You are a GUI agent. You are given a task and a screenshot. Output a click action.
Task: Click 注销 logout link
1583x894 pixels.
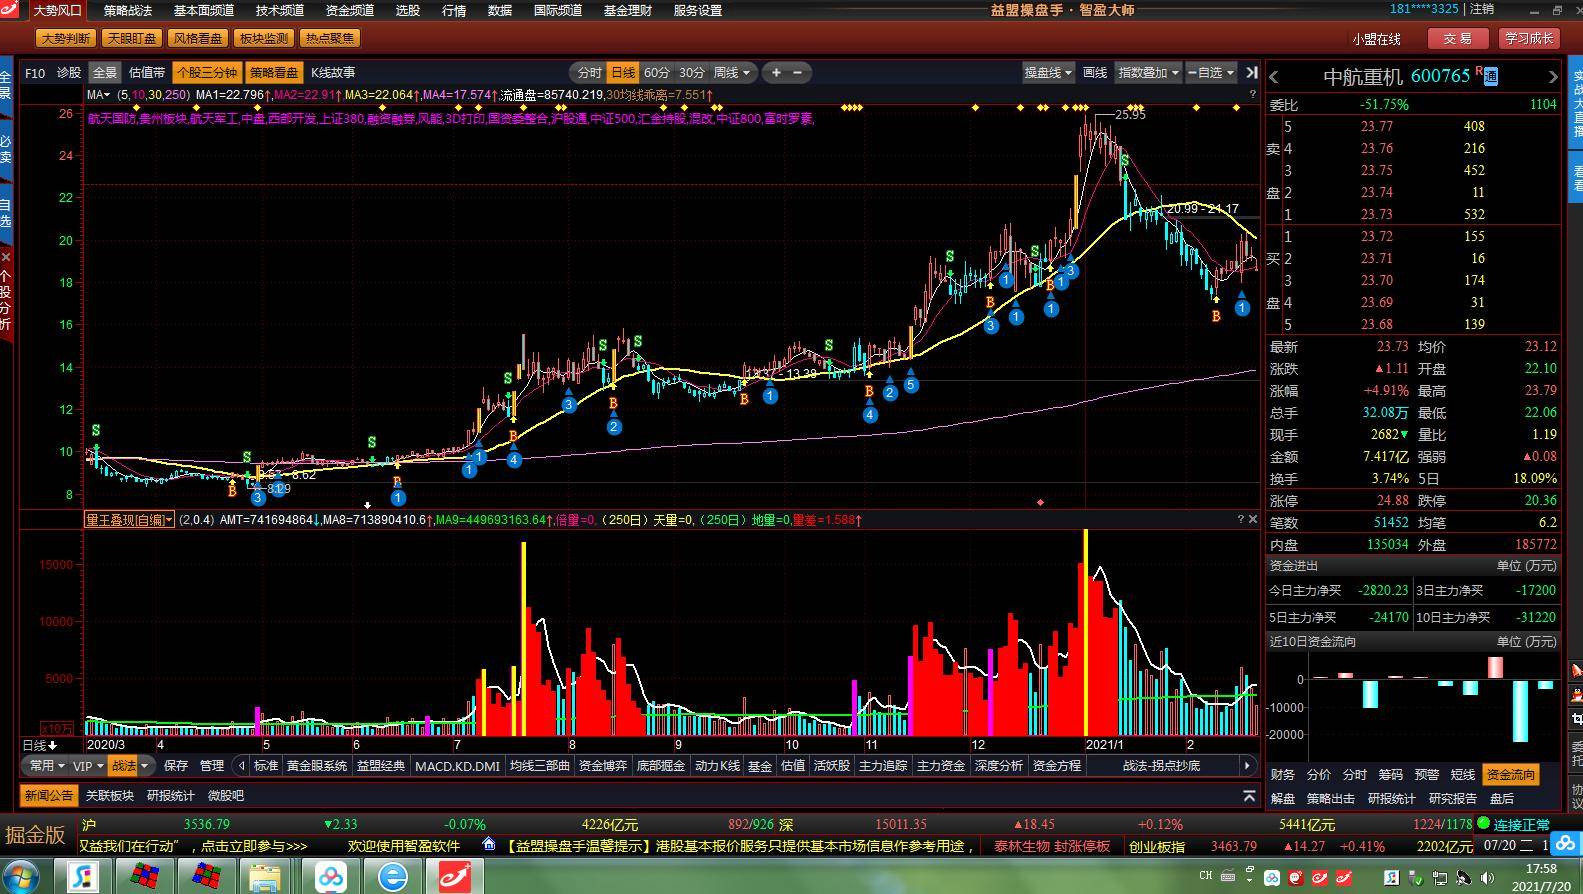pos(1482,9)
